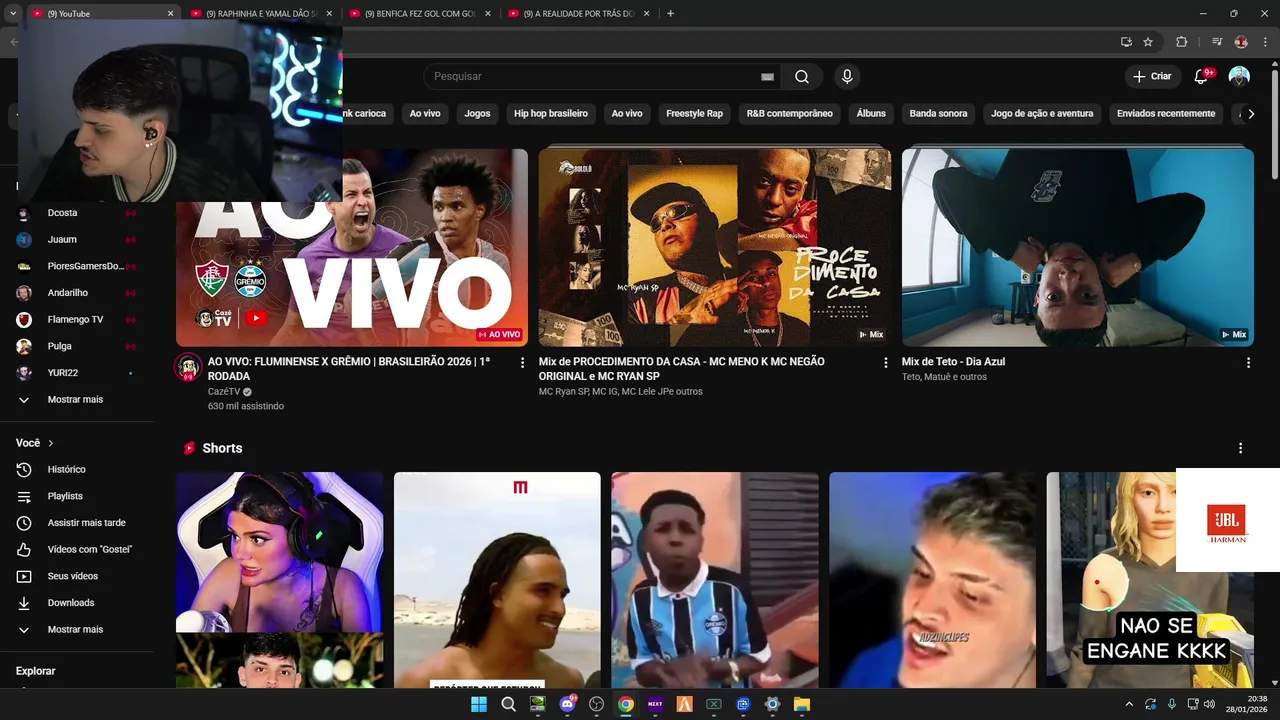
Task: Play Fluminense x Grêmio live thumbnail
Action: [352, 247]
